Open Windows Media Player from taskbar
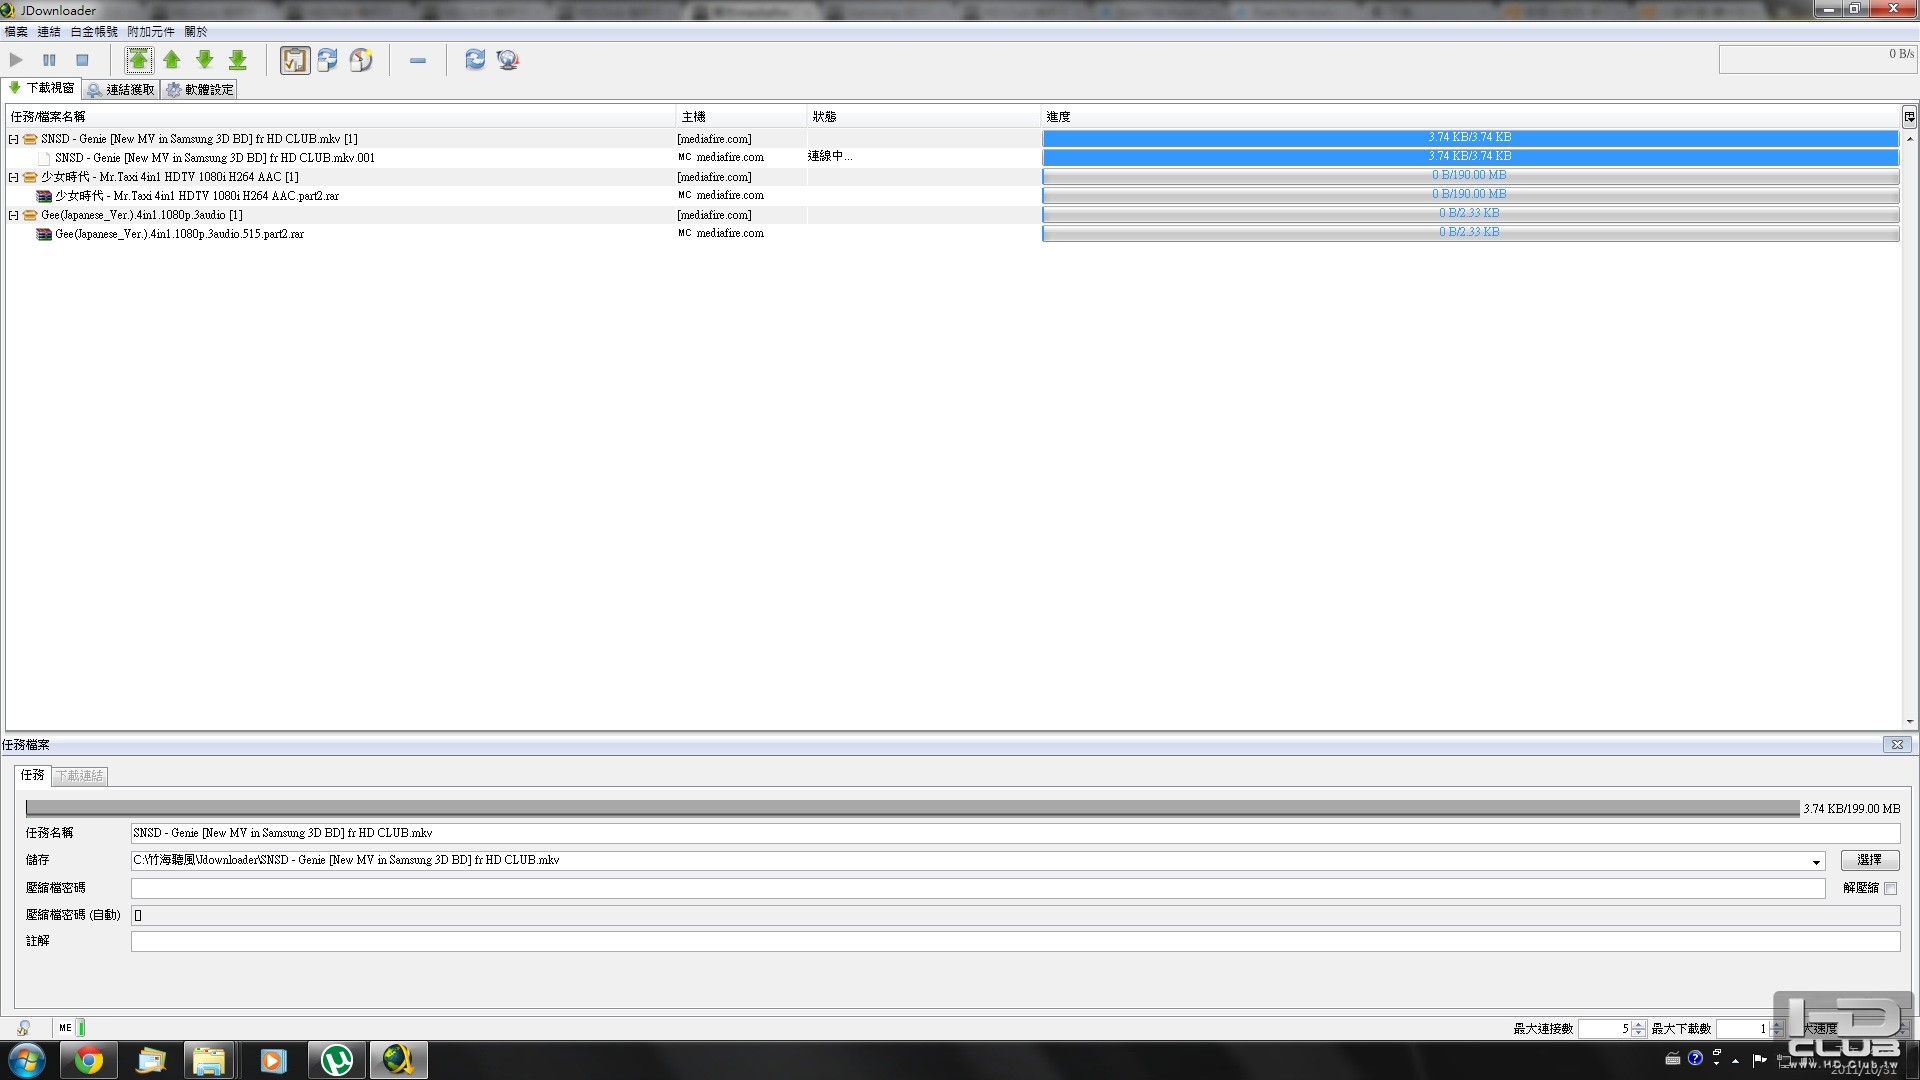 click(273, 1061)
